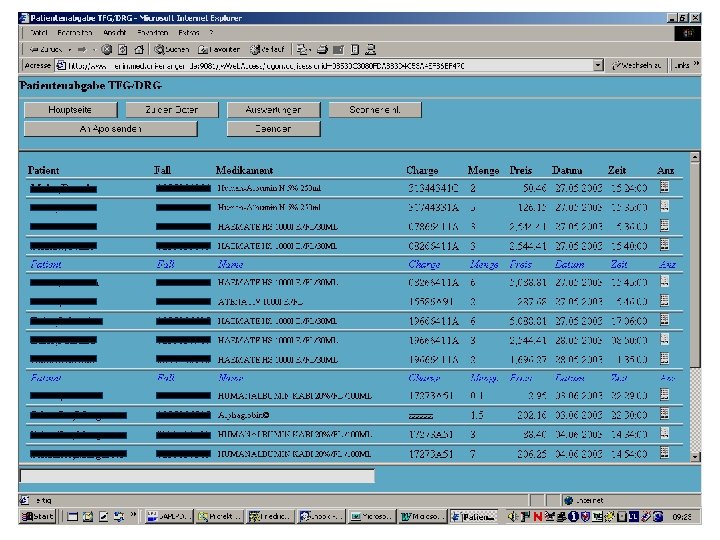Open the Anz icon for the 15:40 row

click(664, 245)
